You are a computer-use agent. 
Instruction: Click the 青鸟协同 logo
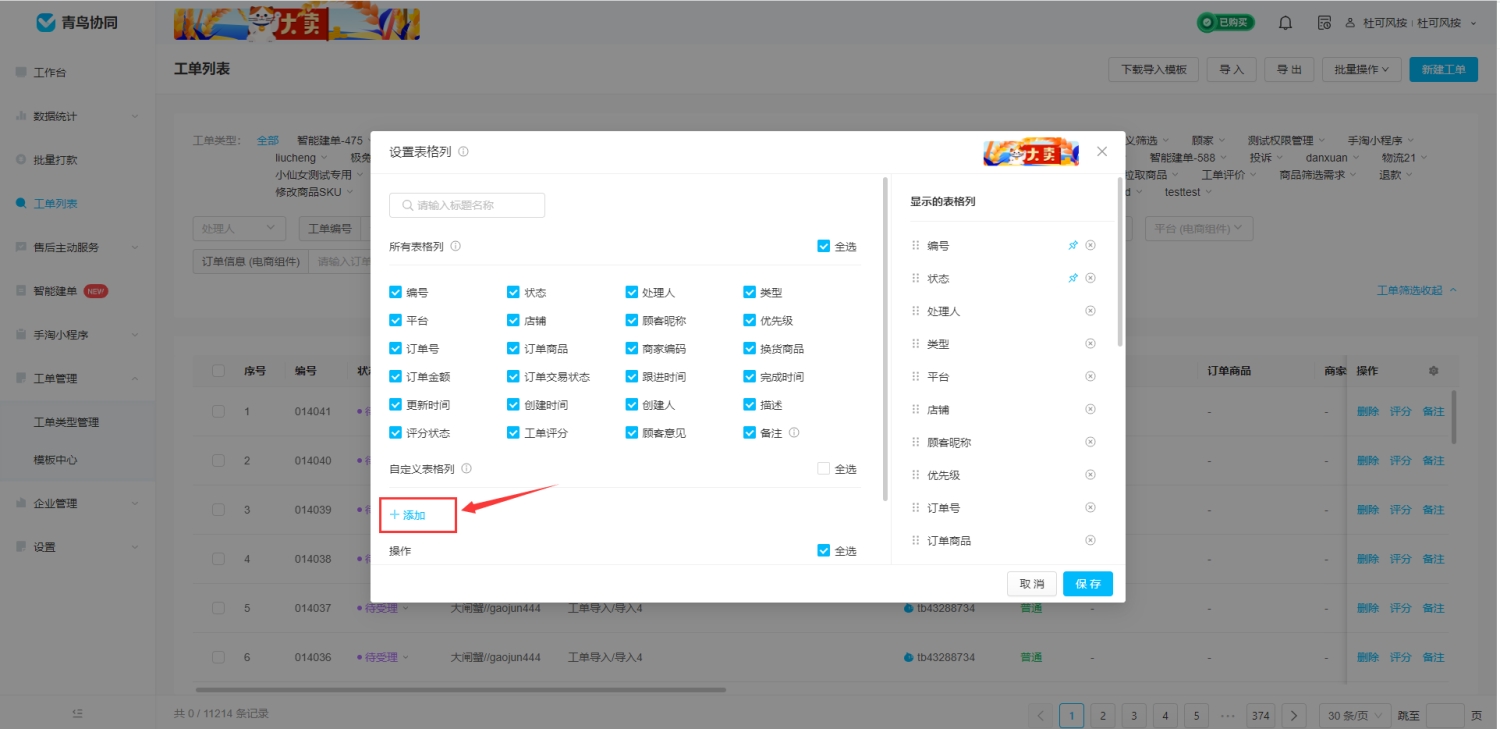coord(77,22)
